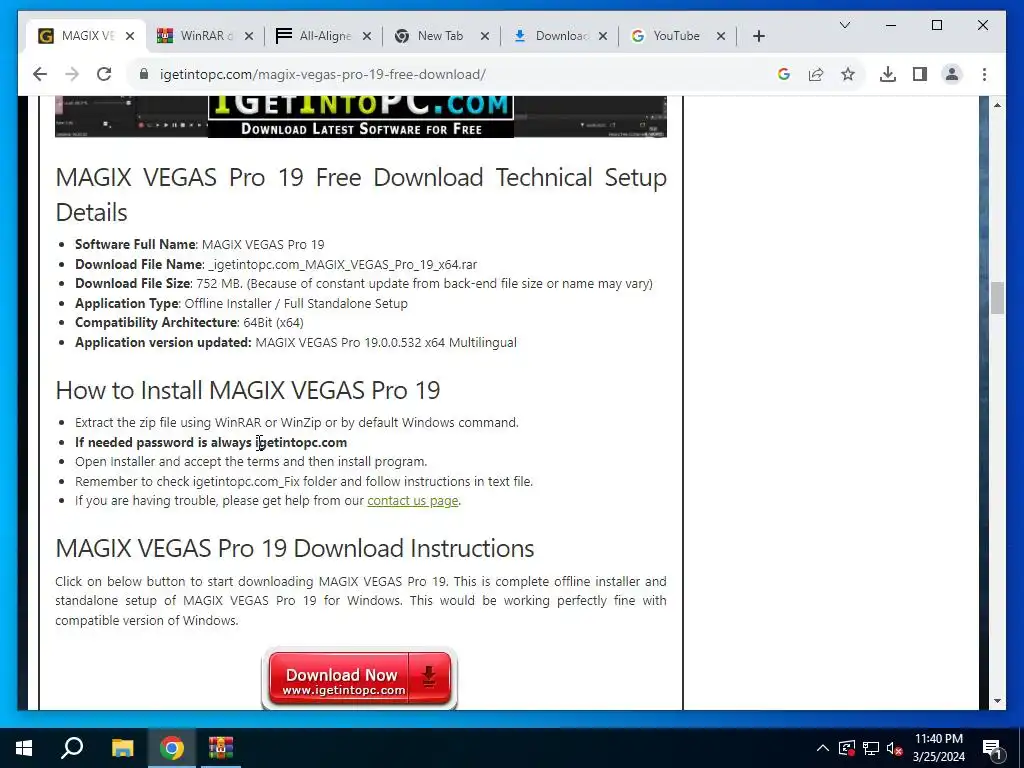
Task: Click 'How to Install MAGIX VEGAS Pro 19' heading
Action: click(x=248, y=391)
